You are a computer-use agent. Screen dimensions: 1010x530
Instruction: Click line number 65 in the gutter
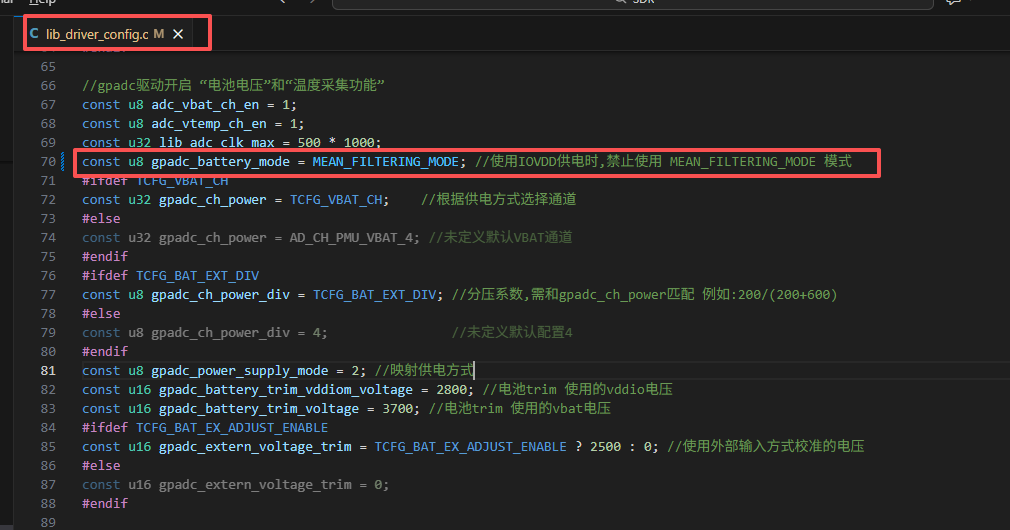point(48,66)
